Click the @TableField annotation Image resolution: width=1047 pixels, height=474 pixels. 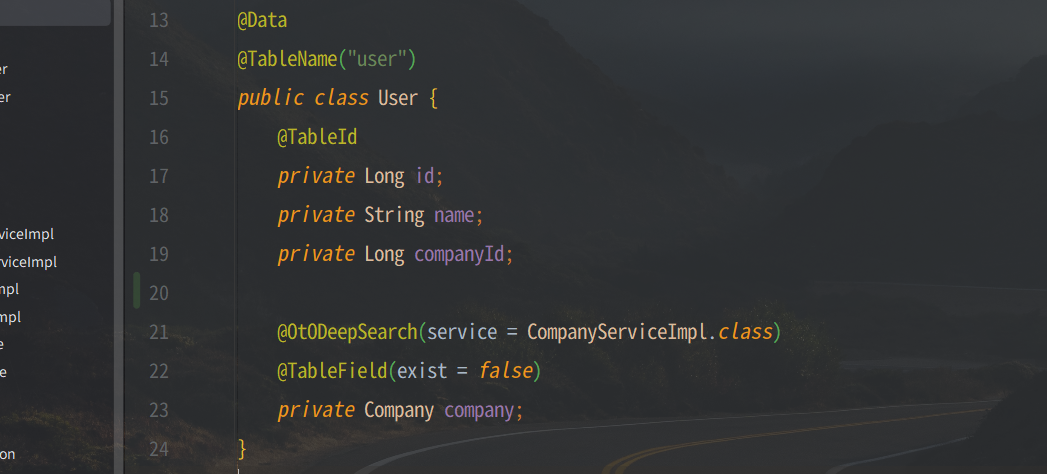[333, 371]
